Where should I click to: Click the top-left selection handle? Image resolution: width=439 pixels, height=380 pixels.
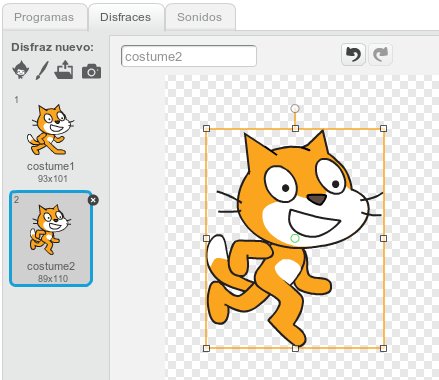[206, 128]
